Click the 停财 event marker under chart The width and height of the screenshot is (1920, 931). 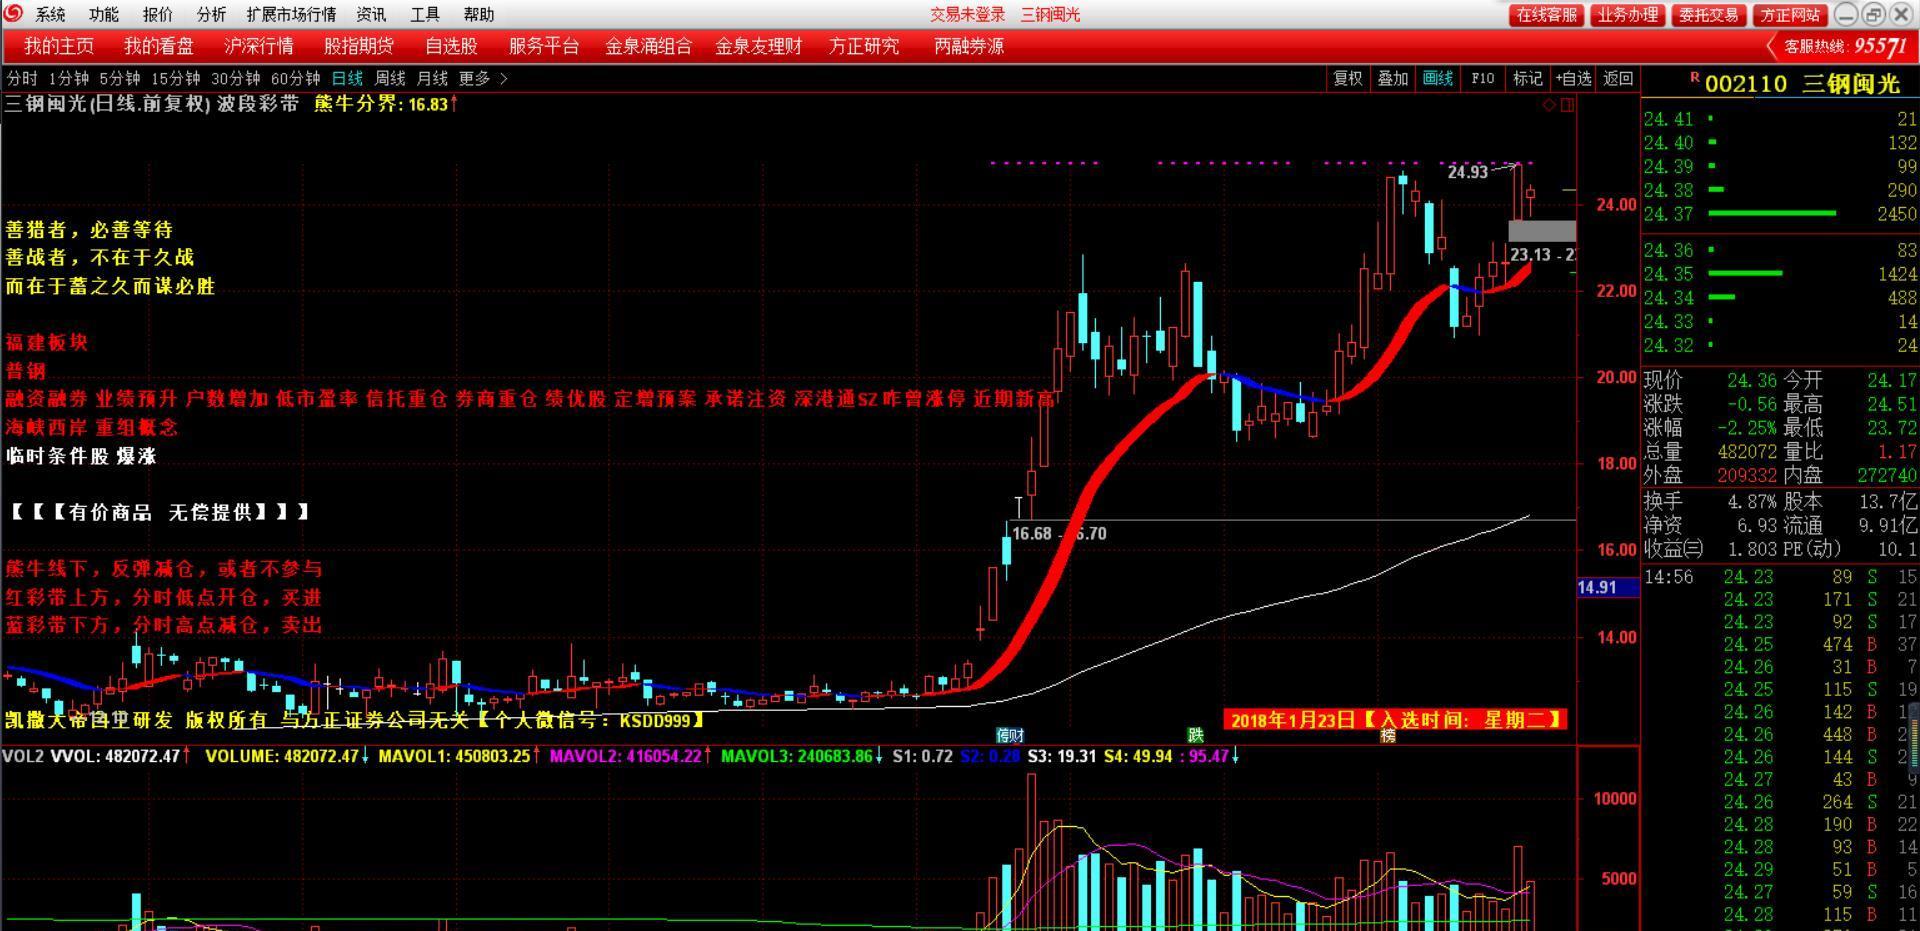pyautogui.click(x=1010, y=735)
